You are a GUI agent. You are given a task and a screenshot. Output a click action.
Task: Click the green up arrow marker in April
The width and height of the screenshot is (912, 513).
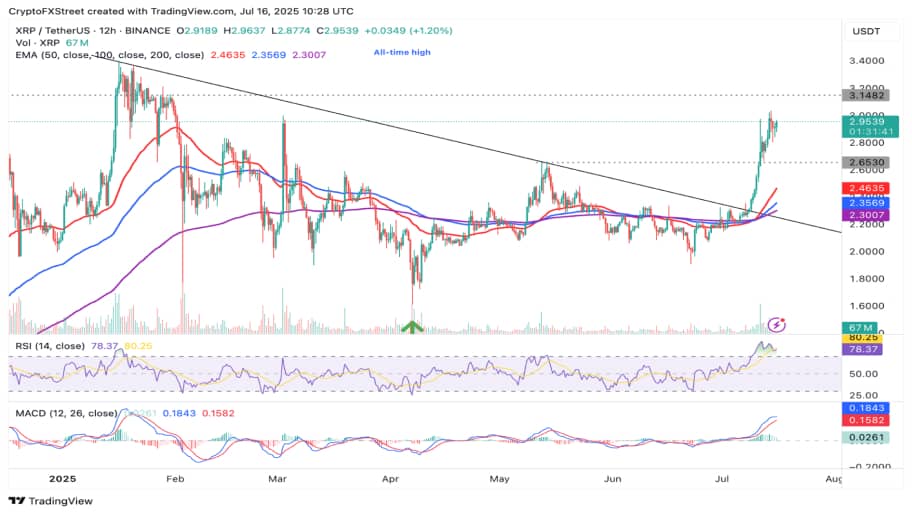(412, 327)
